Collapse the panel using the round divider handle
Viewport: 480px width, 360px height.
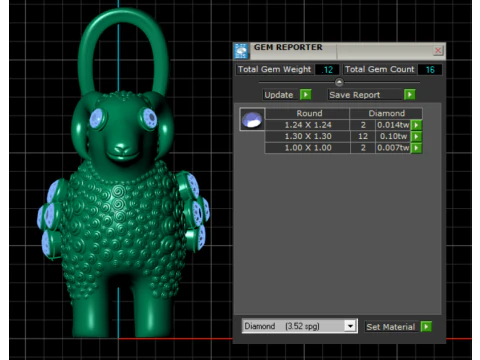coord(339,82)
